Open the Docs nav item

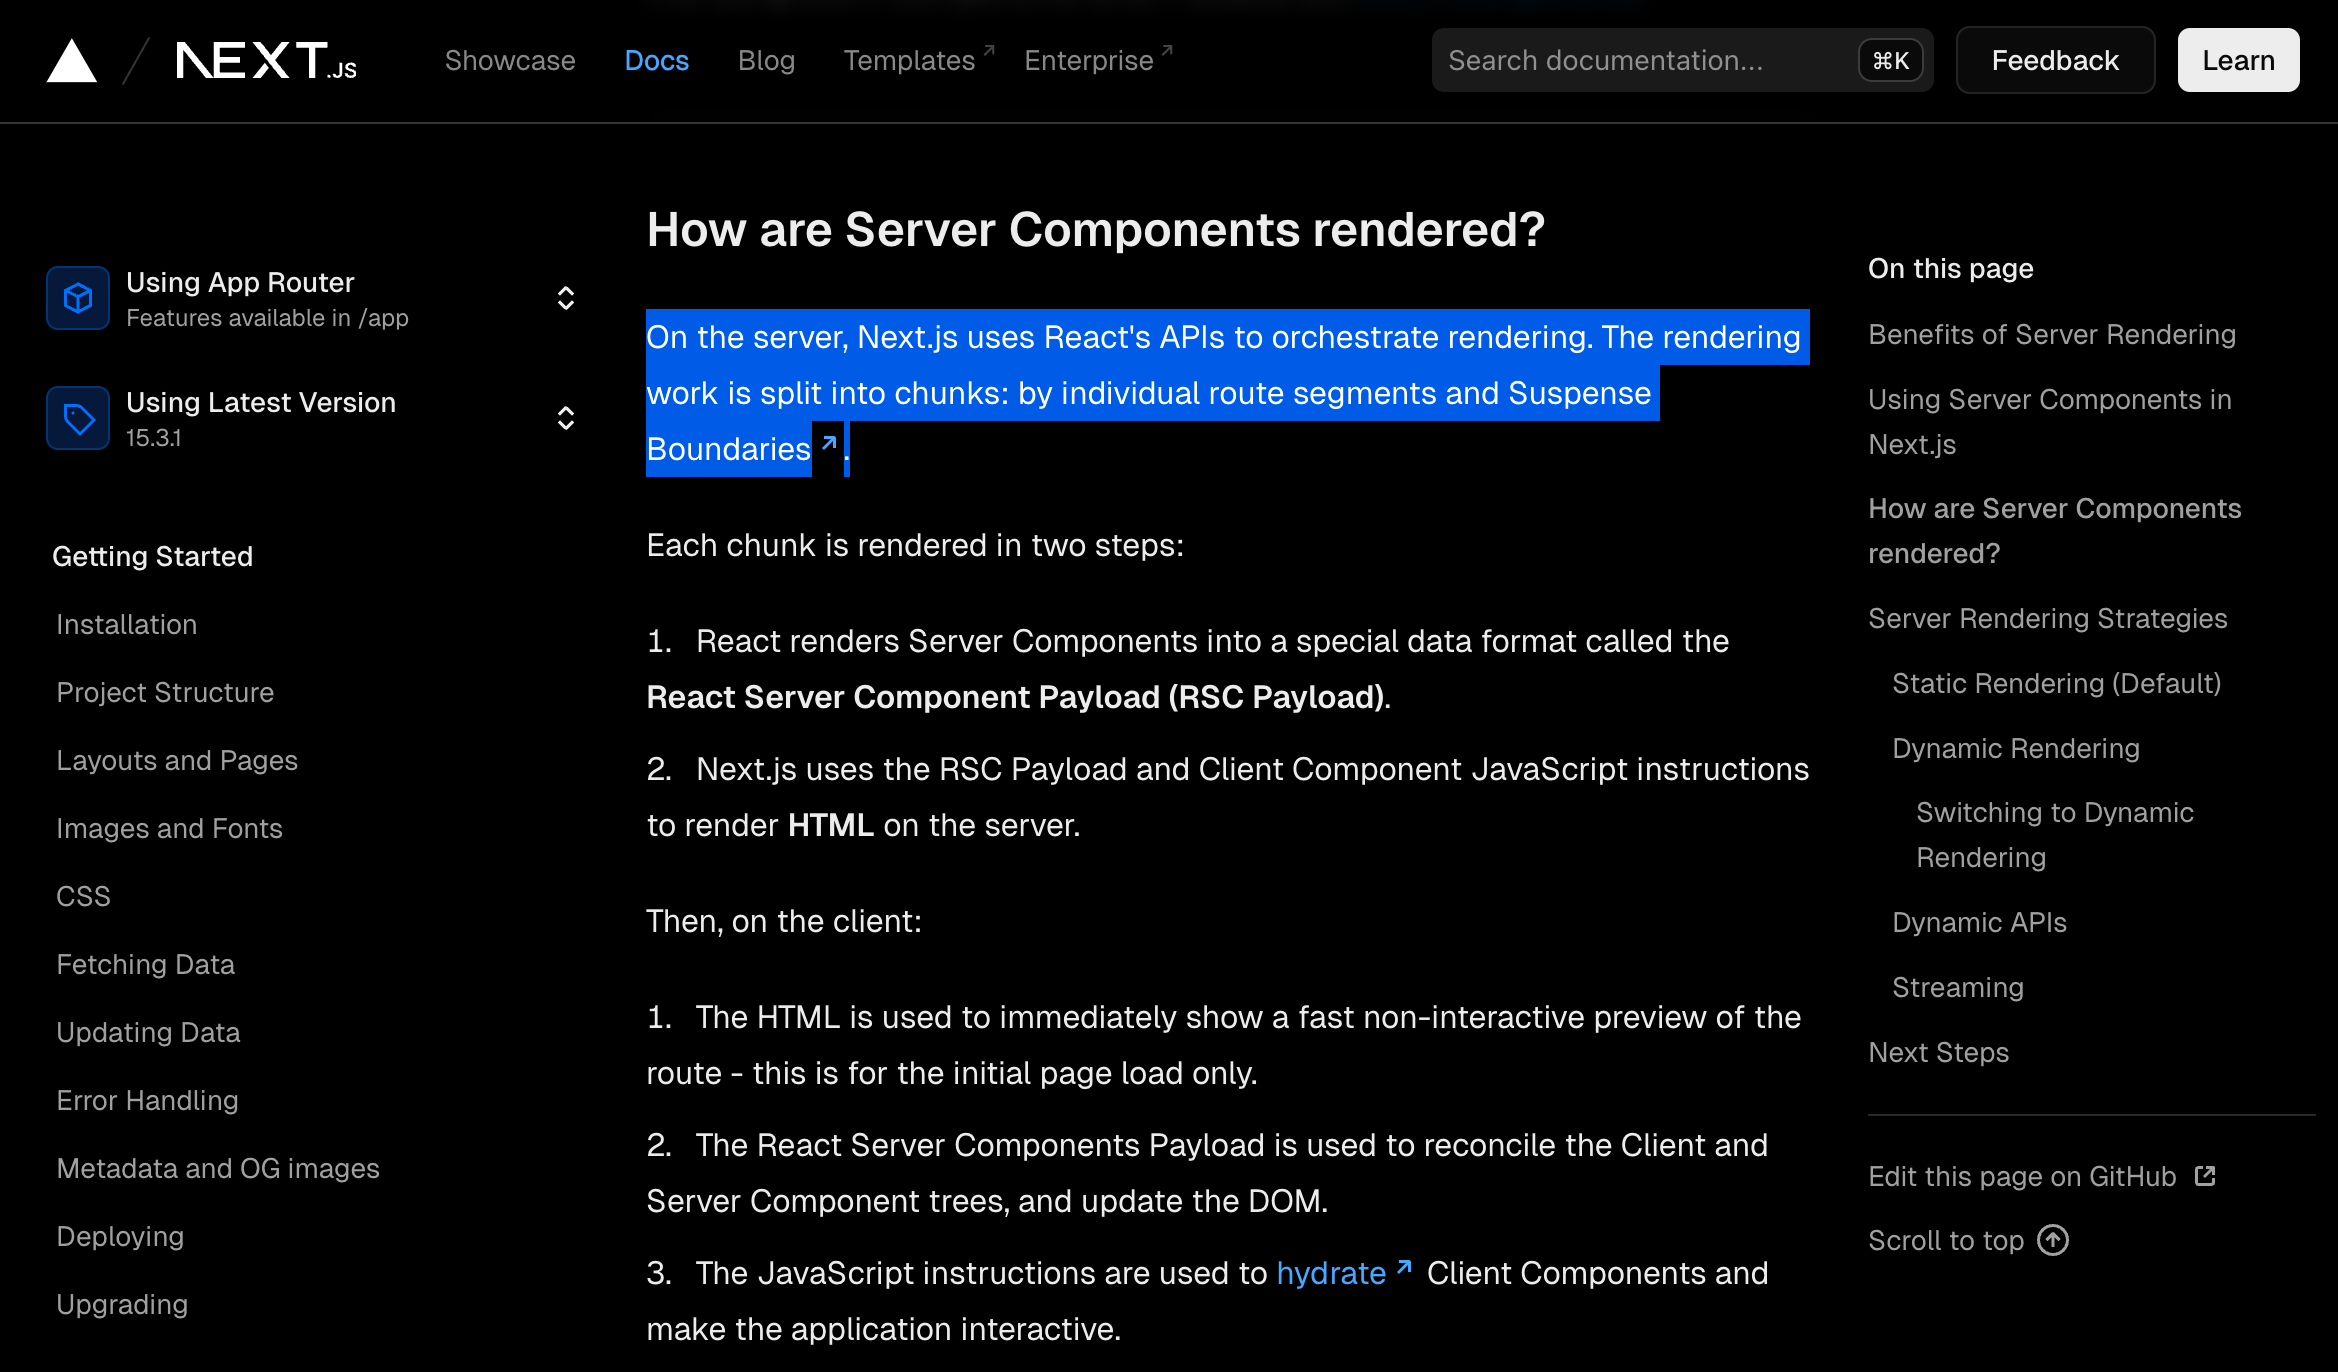(656, 60)
